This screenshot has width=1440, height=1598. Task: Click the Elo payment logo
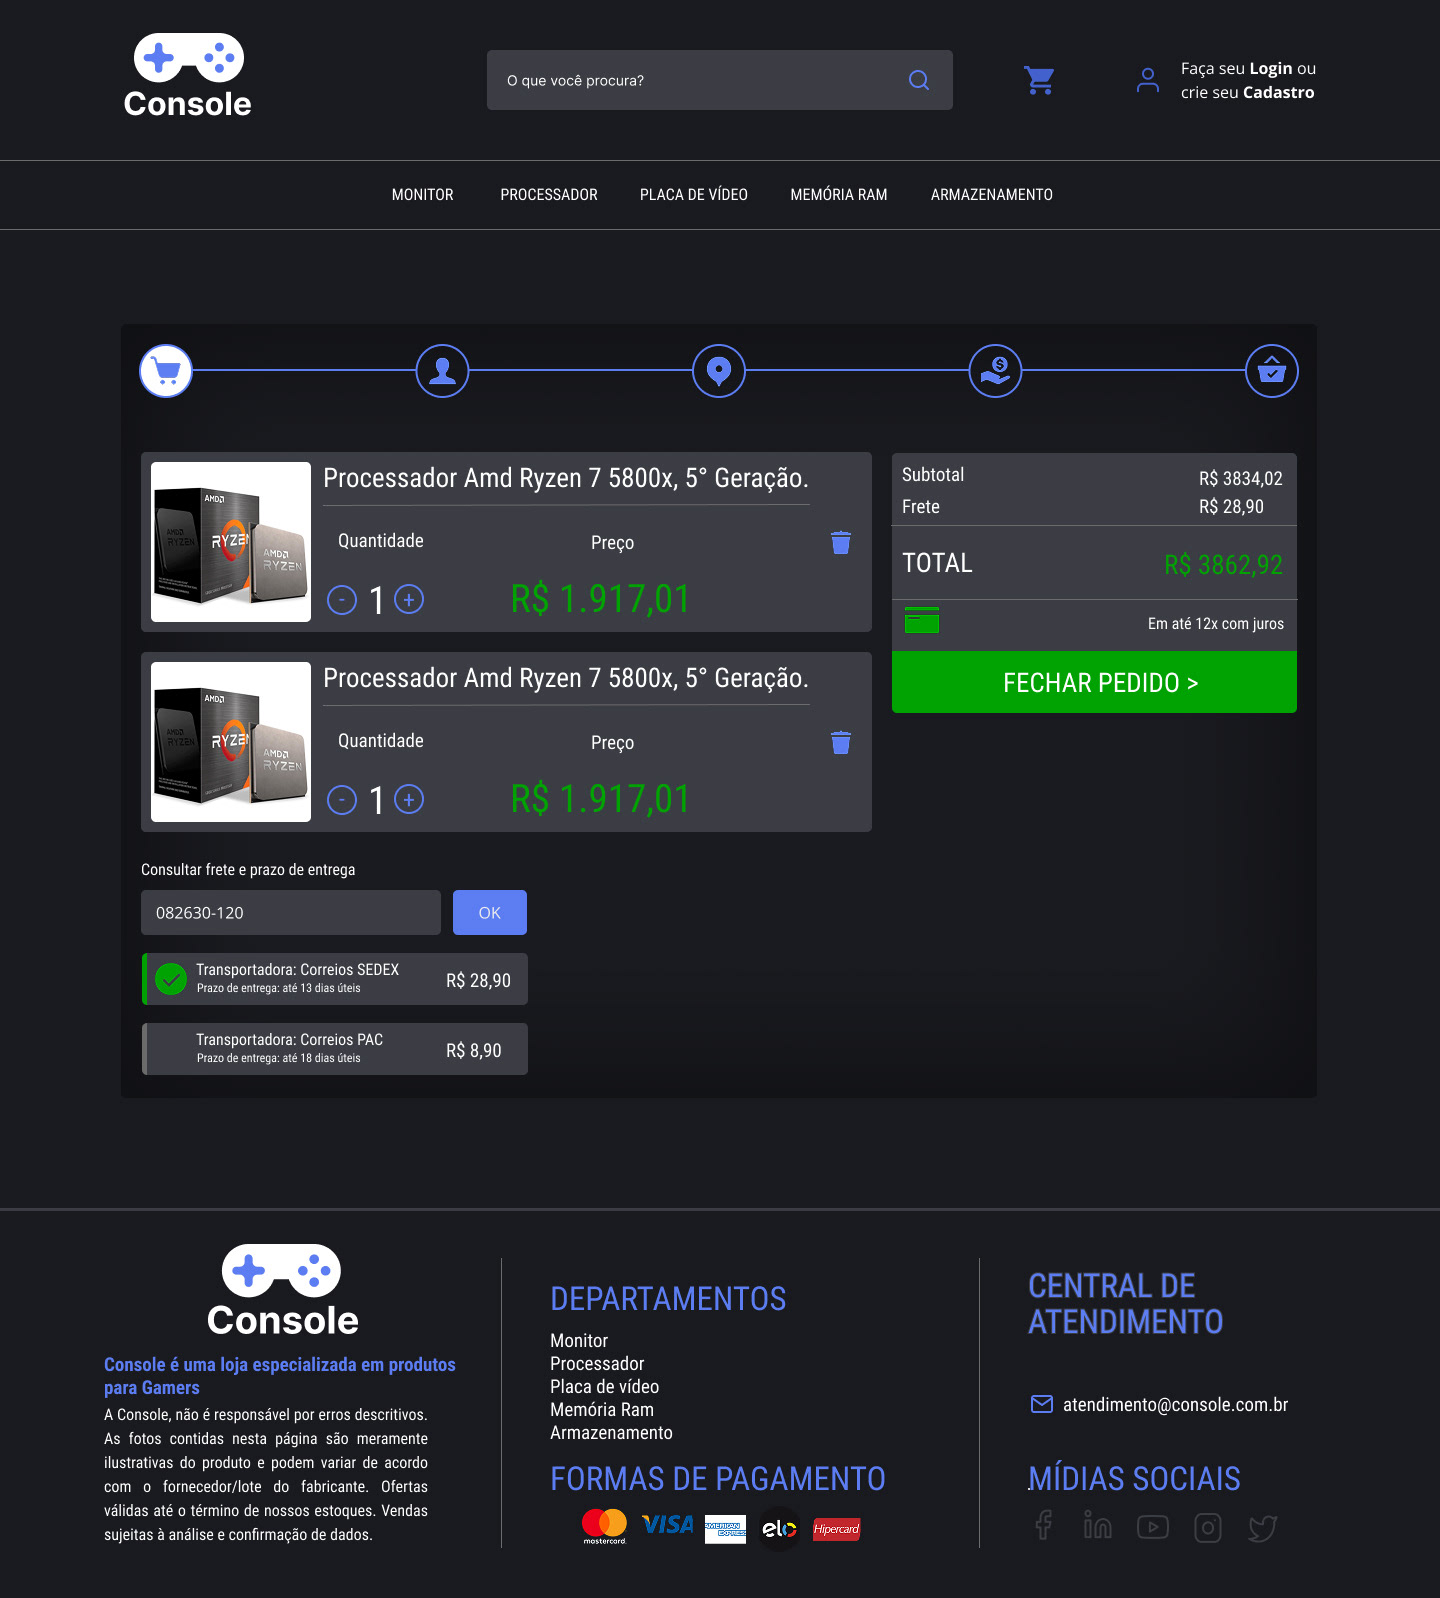point(779,1528)
